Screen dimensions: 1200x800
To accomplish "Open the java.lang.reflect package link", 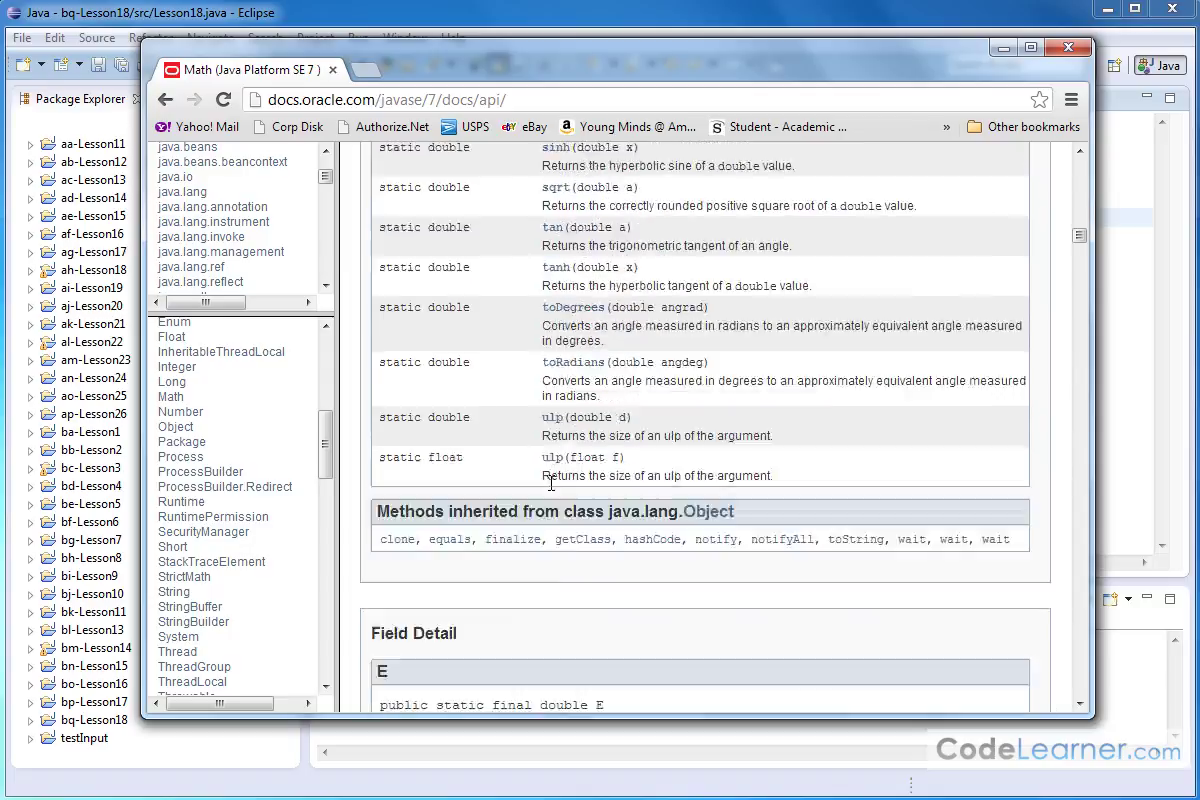I will (200, 282).
